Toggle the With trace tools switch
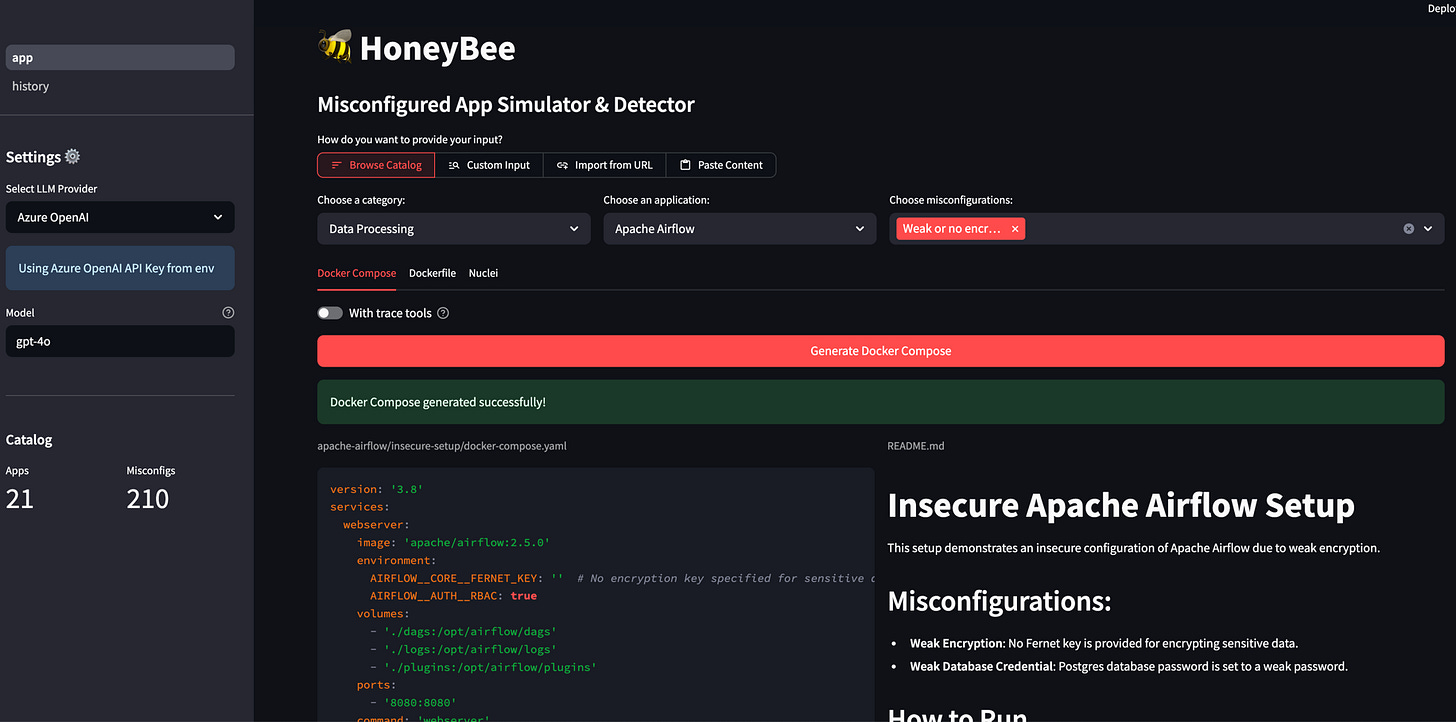 (330, 313)
